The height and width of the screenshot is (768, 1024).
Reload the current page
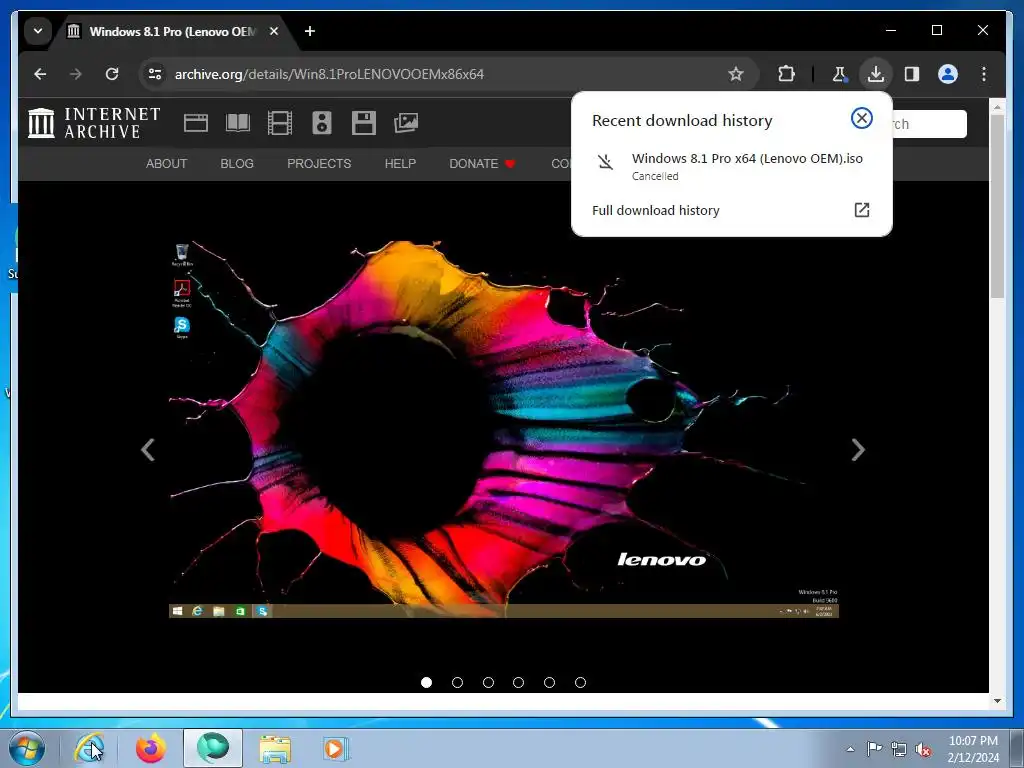[x=112, y=74]
